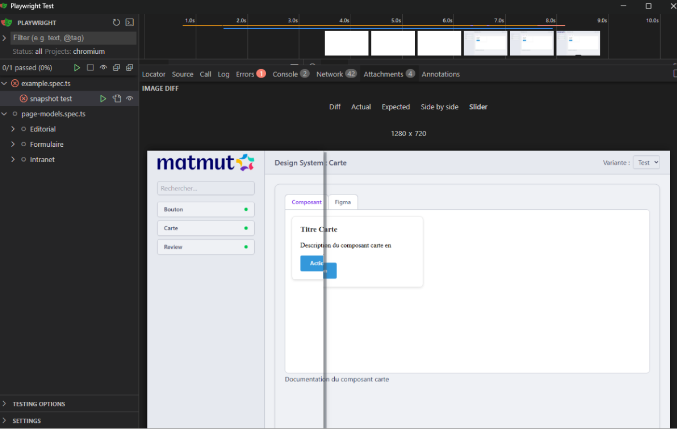Toggle watch all eye icon
677x429 pixels.
(x=103, y=67)
